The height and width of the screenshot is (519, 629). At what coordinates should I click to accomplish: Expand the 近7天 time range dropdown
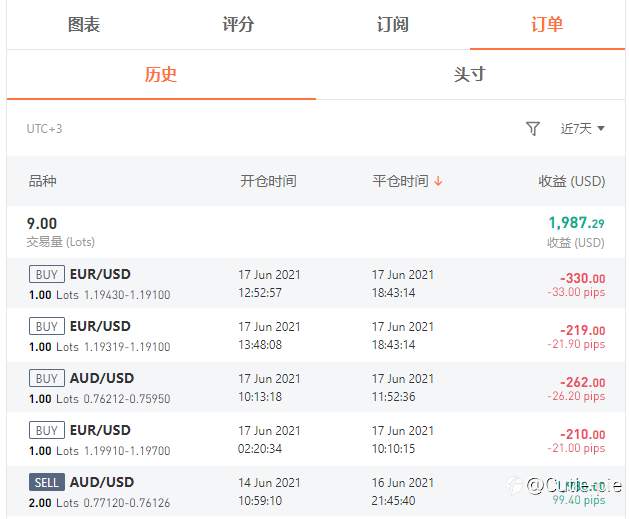point(582,129)
